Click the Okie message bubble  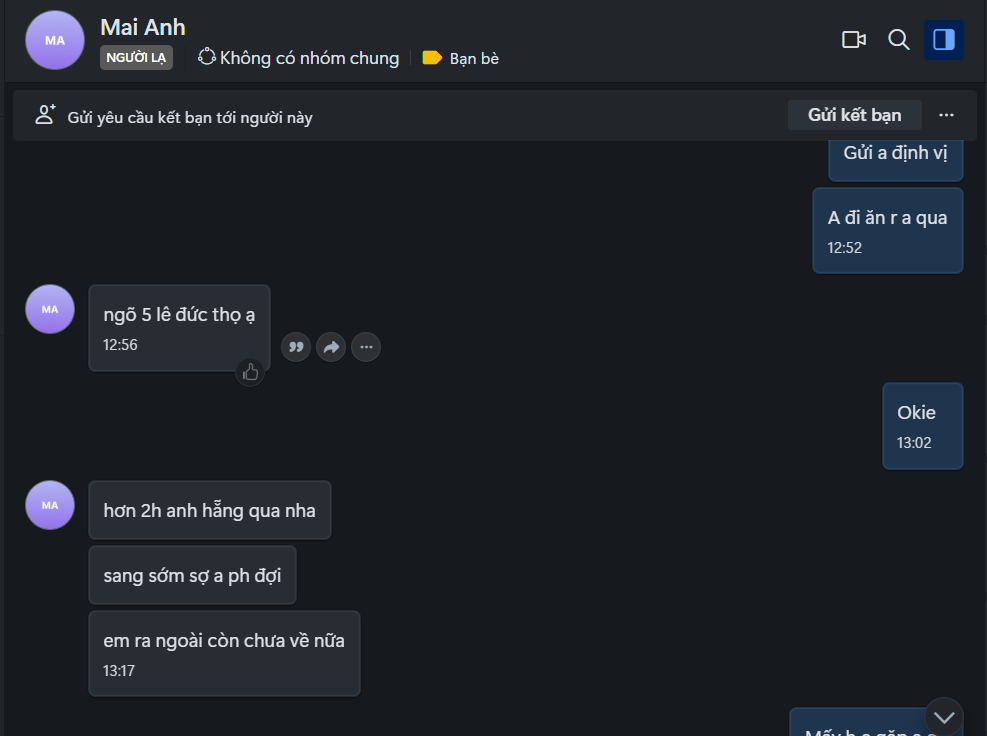point(922,425)
